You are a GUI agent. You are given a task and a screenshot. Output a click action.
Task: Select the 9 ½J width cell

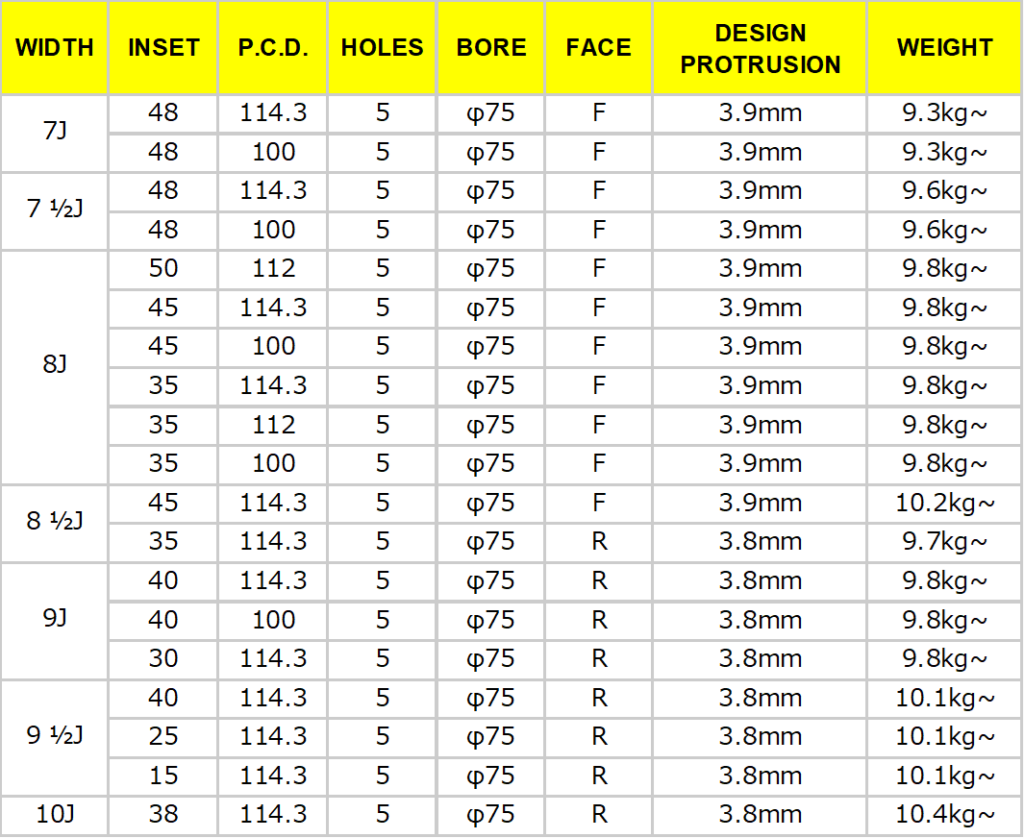pyautogui.click(x=54, y=738)
